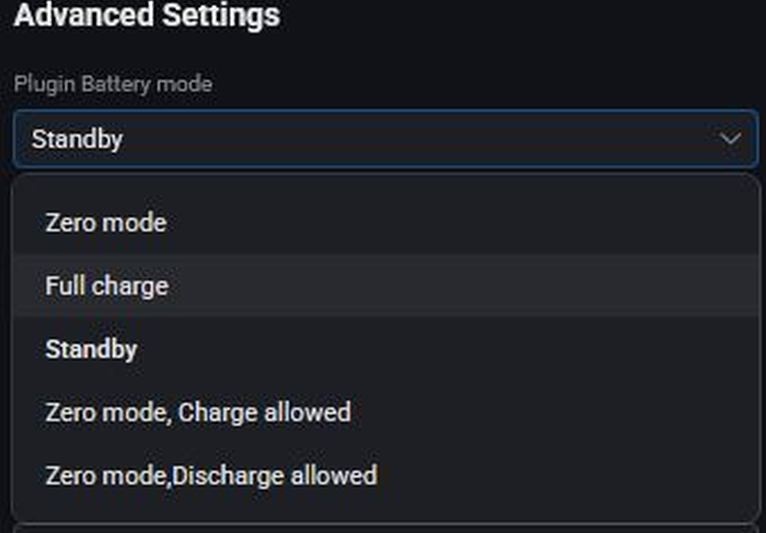Choose Zero mode, Discharge allowed option
Screen dimensions: 766x533
pos(211,475)
